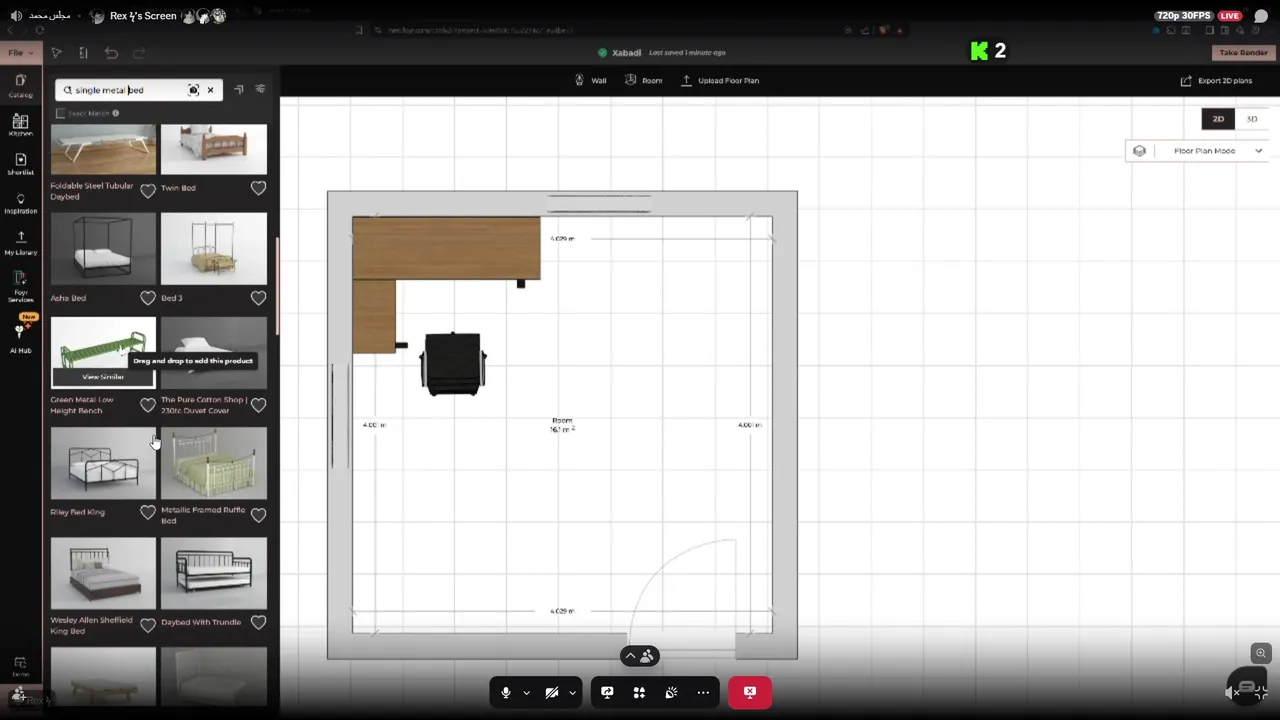The height and width of the screenshot is (720, 1280).
Task: Click the Take Render button
Action: pos(1243,53)
